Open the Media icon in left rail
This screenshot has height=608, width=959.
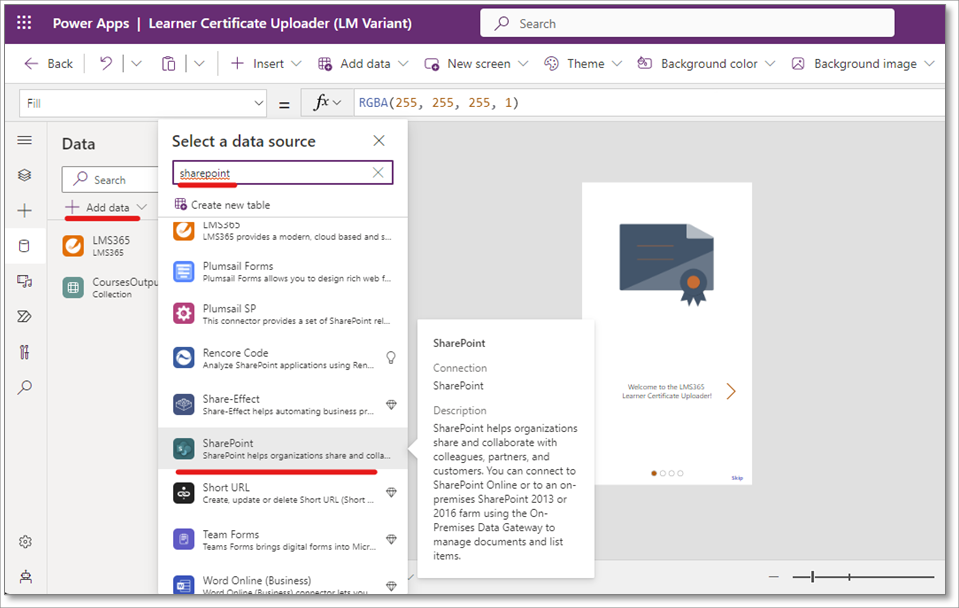click(25, 282)
